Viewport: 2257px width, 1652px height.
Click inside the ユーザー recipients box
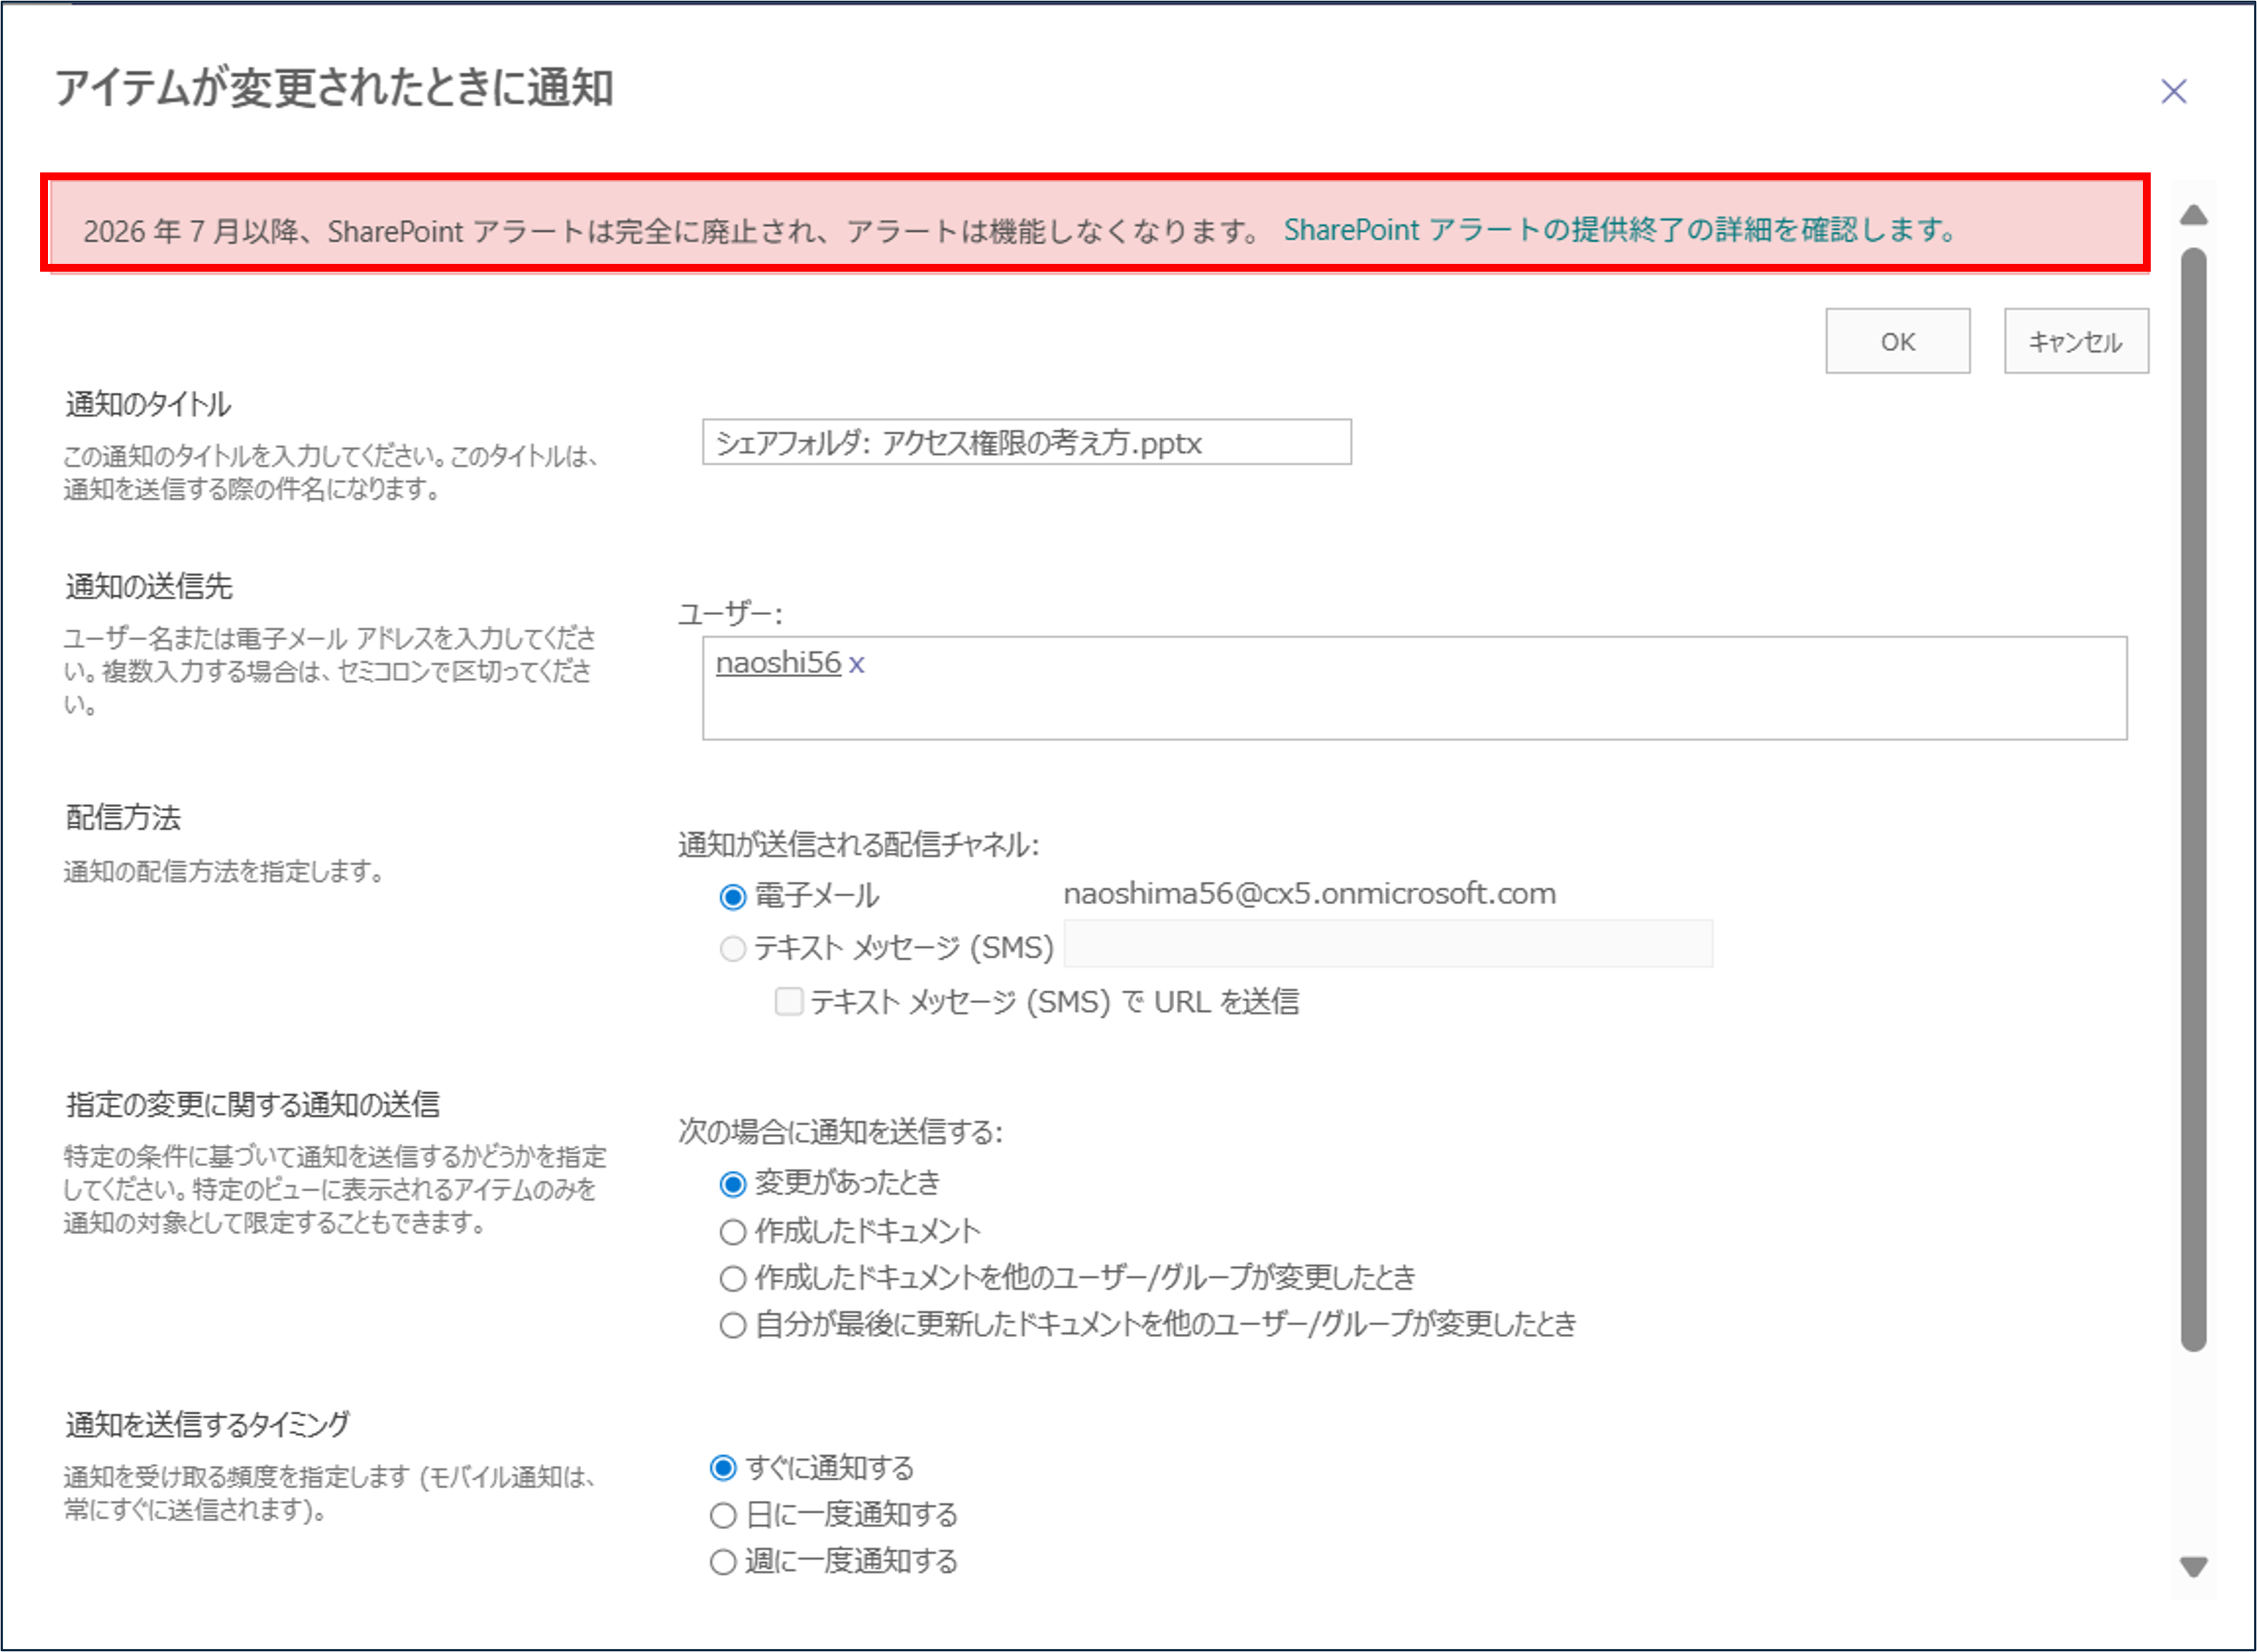[x=1414, y=689]
